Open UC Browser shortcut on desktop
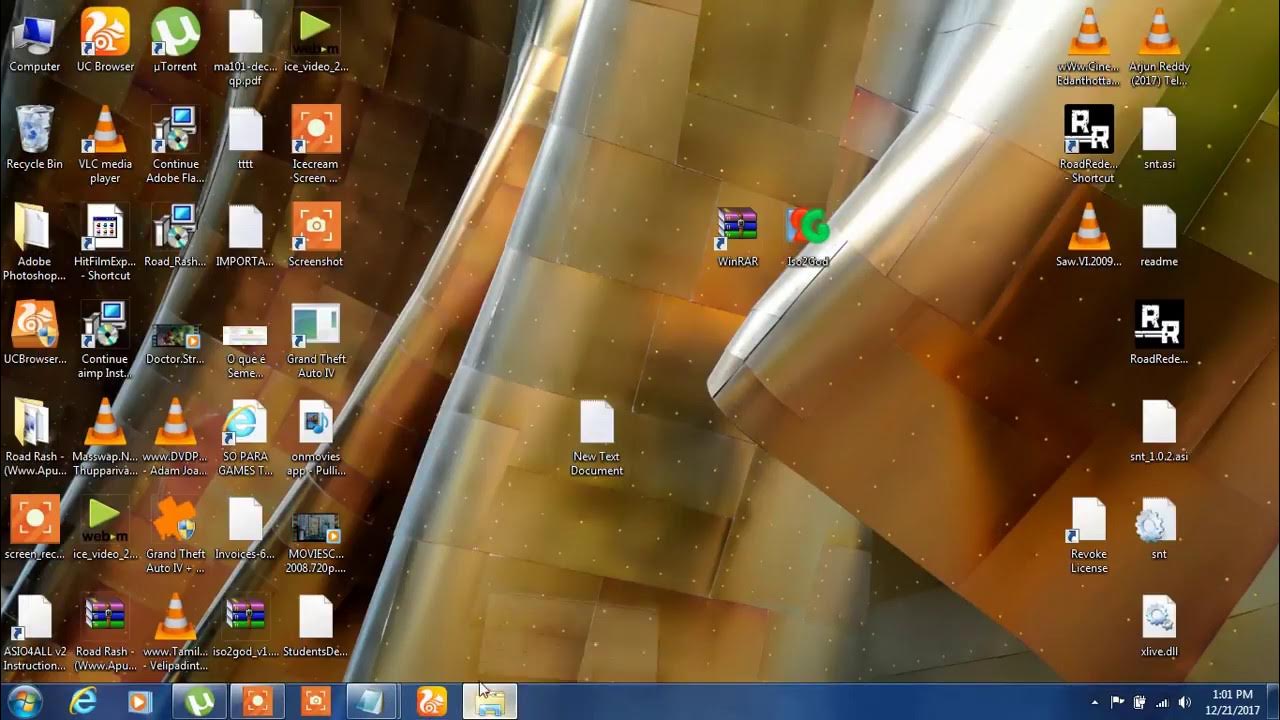This screenshot has width=1280, height=720. [x=105, y=42]
